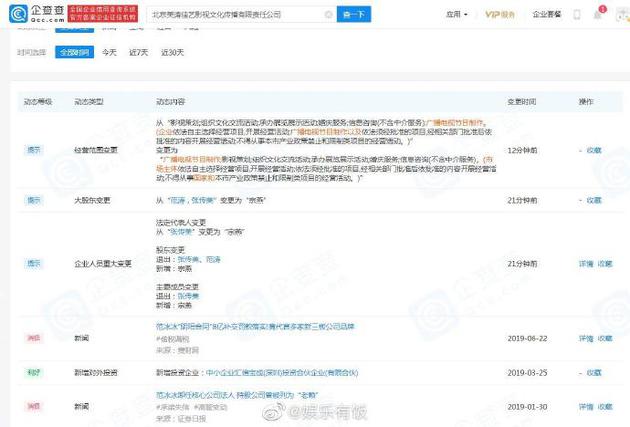Open 详情 for the 2019-06-22 news

(586, 338)
